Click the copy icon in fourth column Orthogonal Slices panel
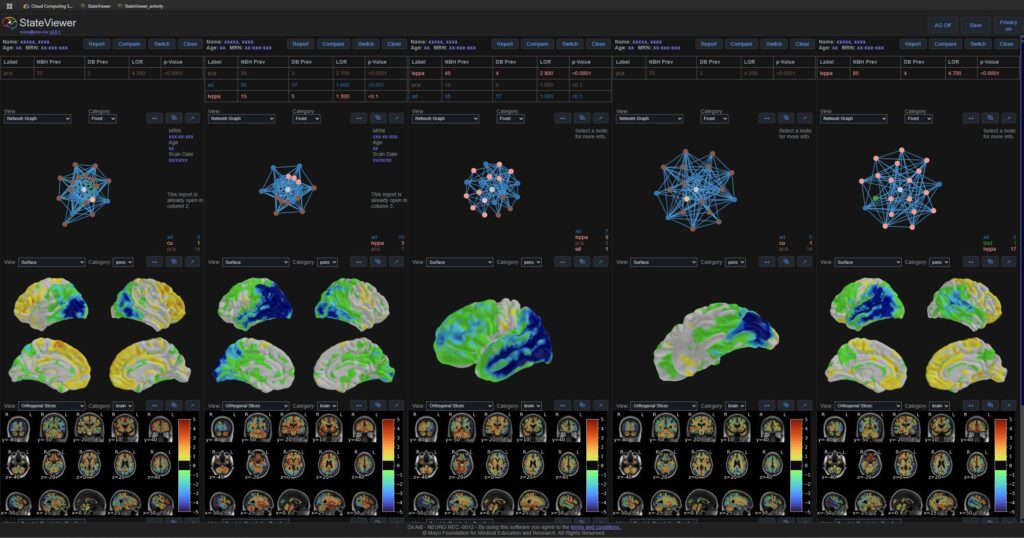1024x538 pixels. pos(785,406)
